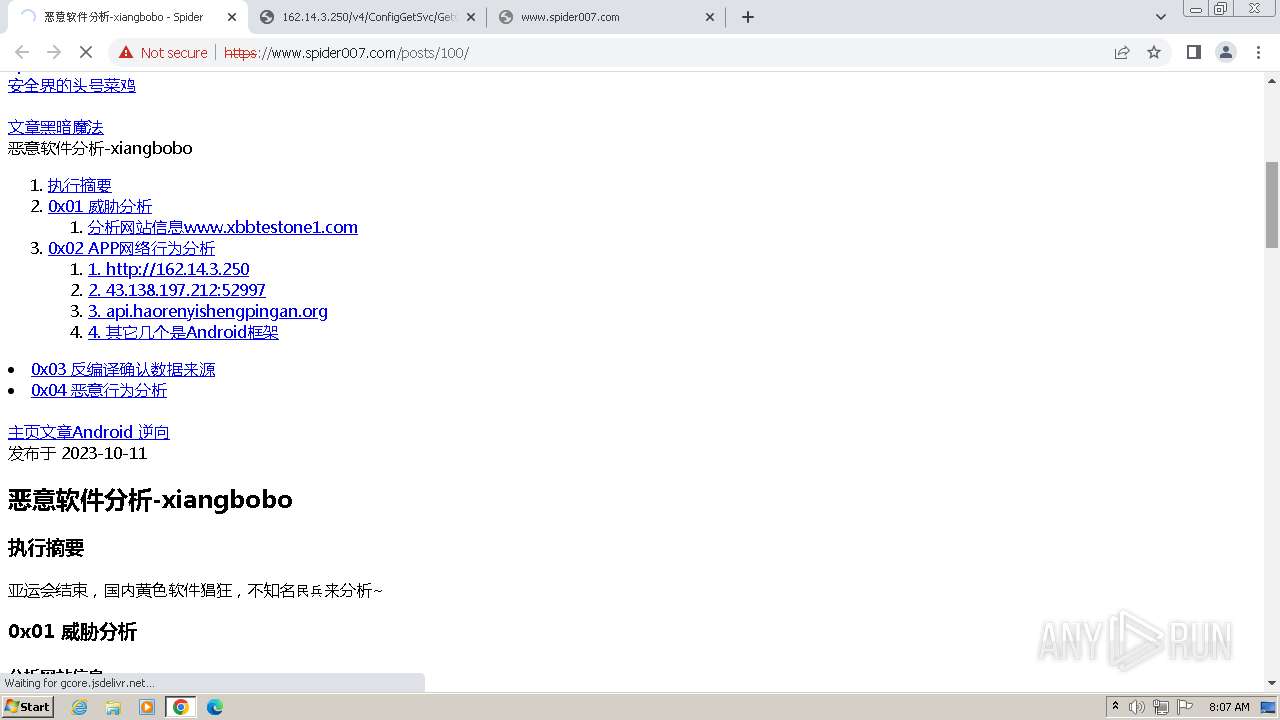1280x720 pixels.
Task: Select Chrome icon in taskbar
Action: point(181,707)
